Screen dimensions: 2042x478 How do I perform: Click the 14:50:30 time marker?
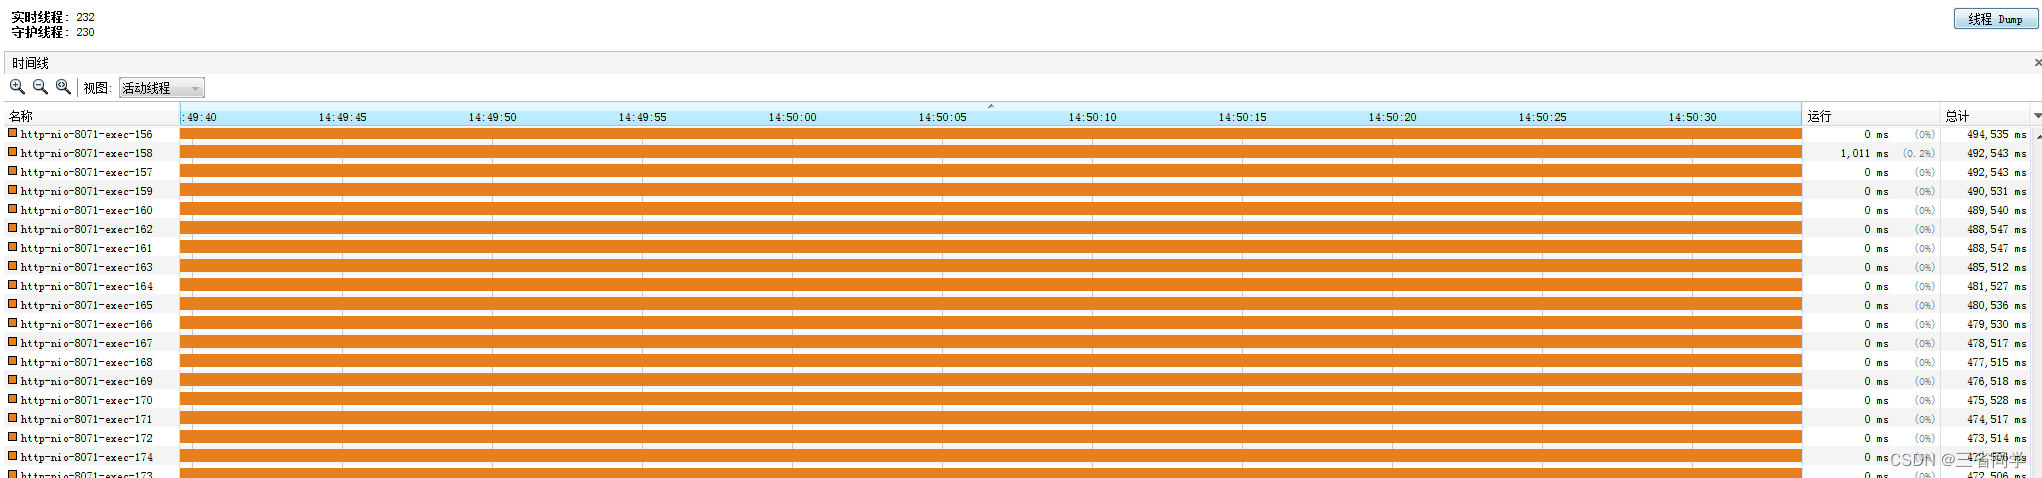1692,117
